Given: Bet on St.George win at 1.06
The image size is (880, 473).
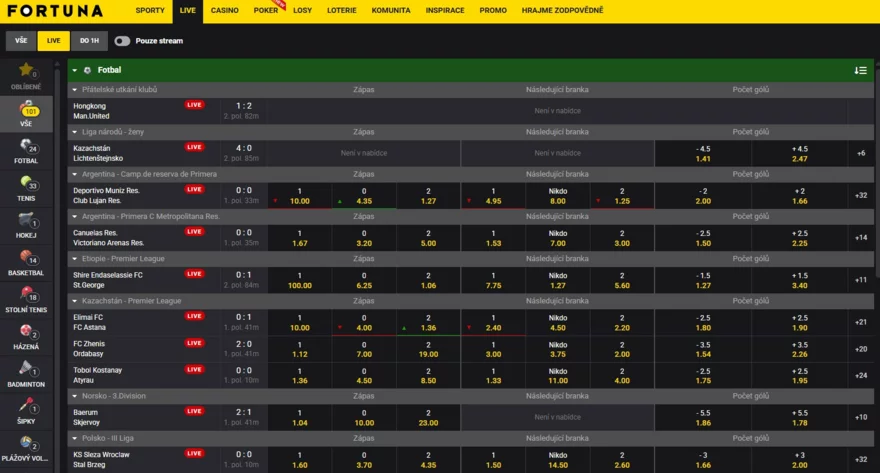Looking at the screenshot, I should [428, 280].
